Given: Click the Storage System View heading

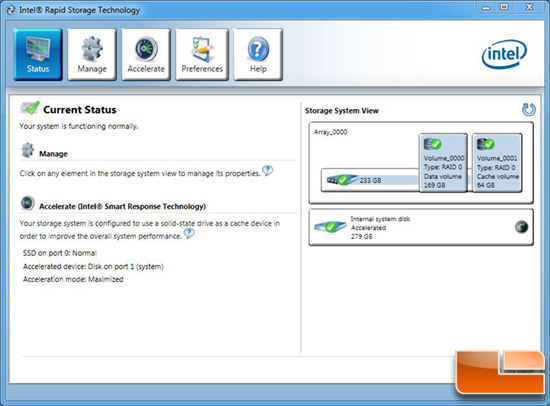Looking at the screenshot, I should 342,111.
